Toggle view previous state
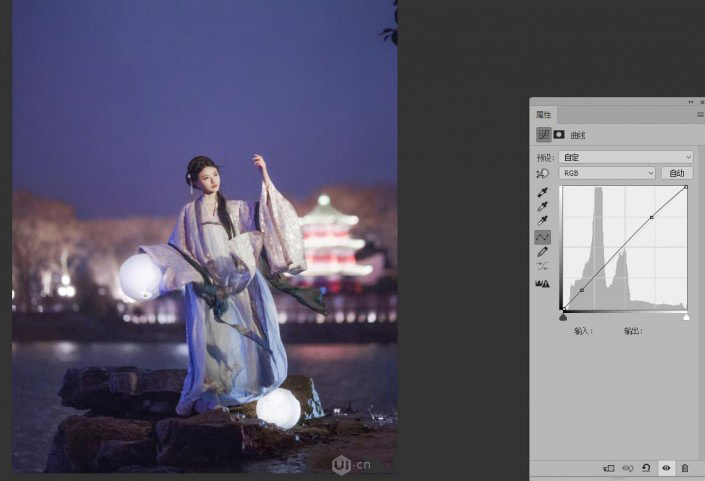705x481 pixels. 628,468
